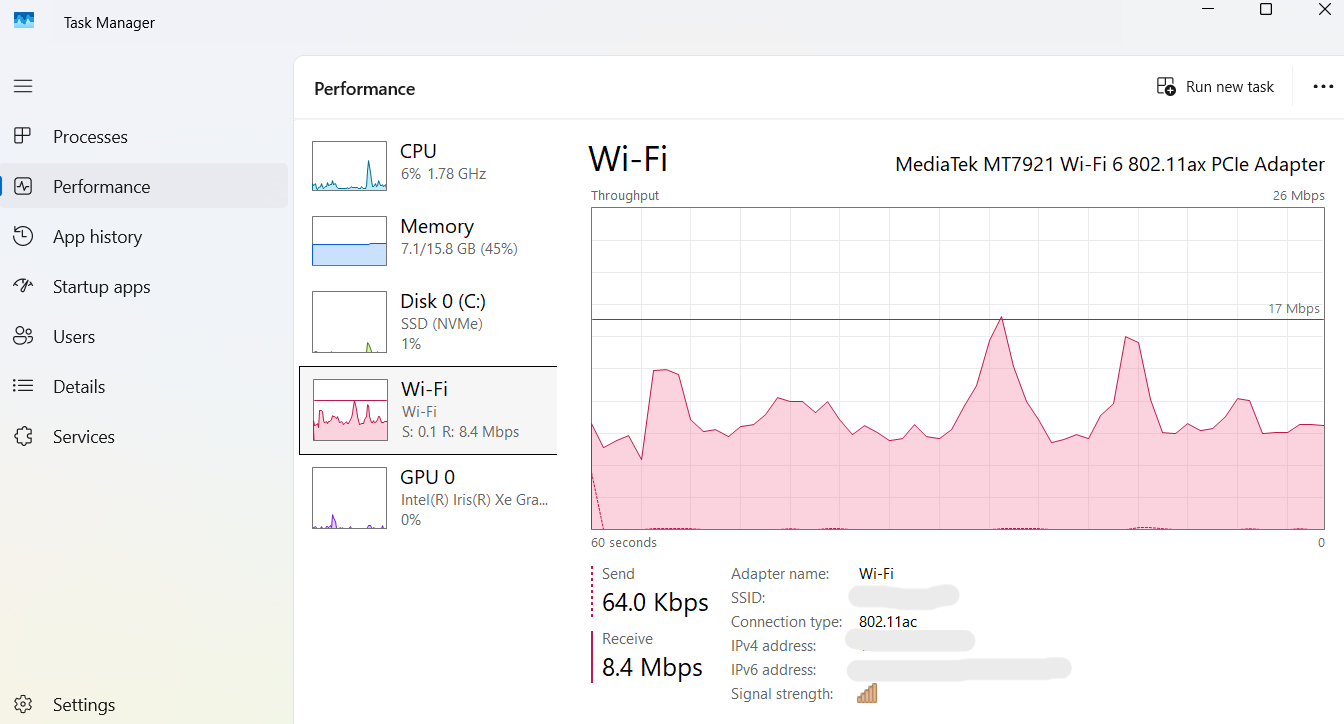
Task: Click the Startup apps gauge icon
Action: pyautogui.click(x=23, y=287)
